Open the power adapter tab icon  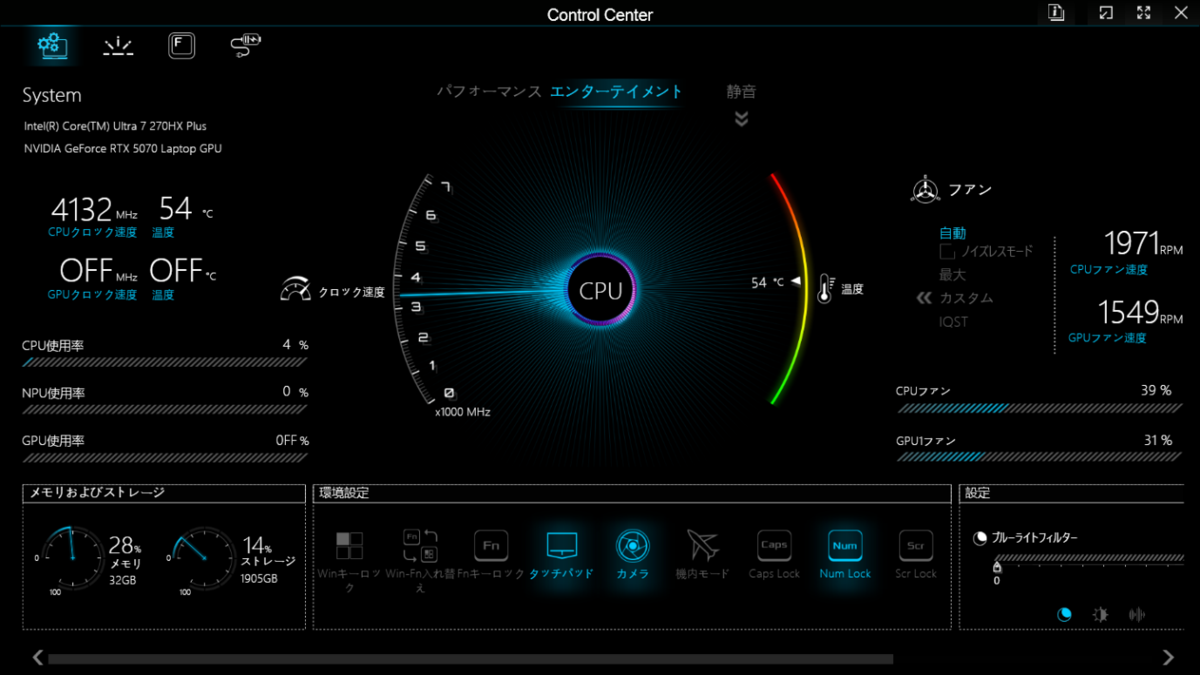click(x=245, y=45)
